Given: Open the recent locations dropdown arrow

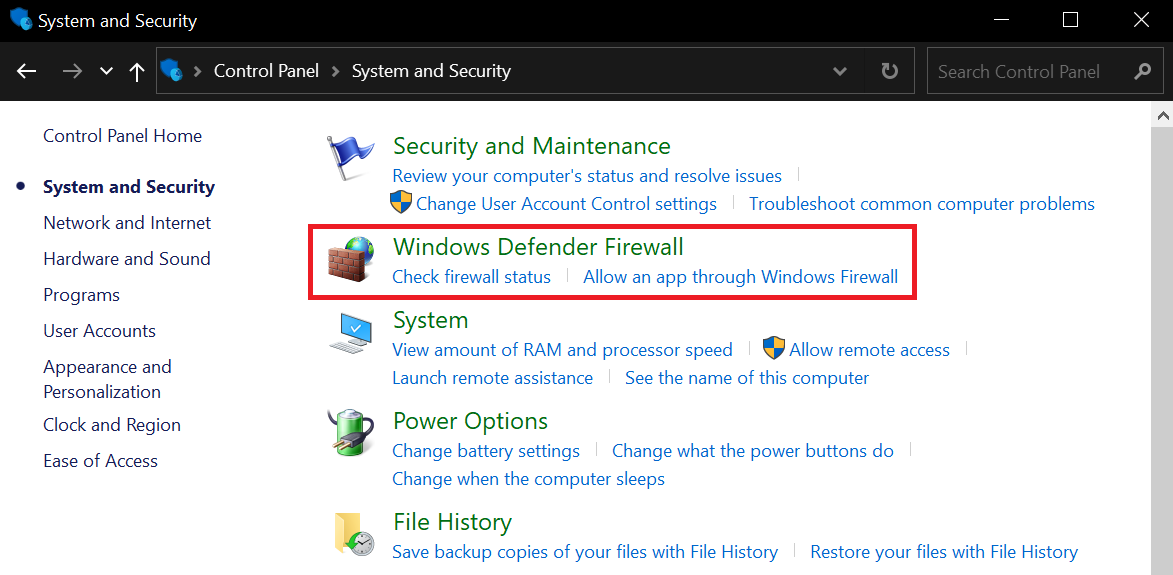Looking at the screenshot, I should tap(107, 71).
